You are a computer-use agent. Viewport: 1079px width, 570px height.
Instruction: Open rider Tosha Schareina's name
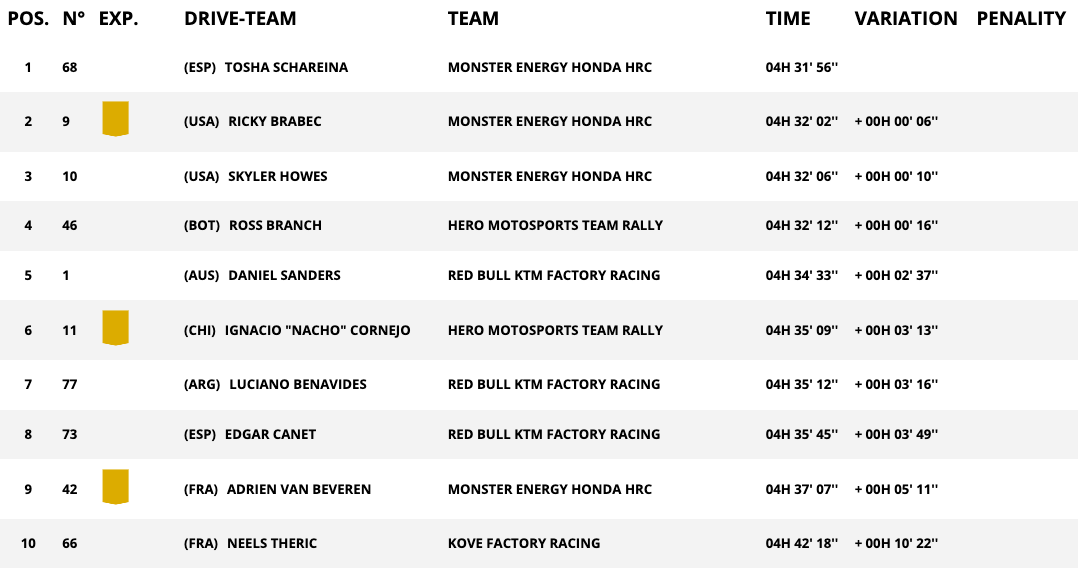click(x=286, y=67)
